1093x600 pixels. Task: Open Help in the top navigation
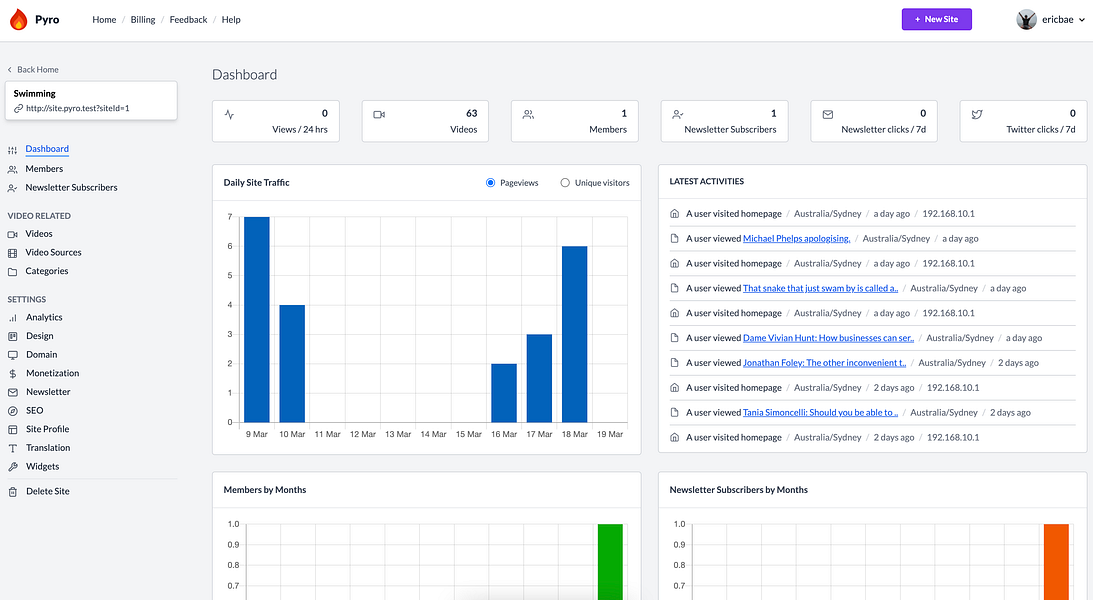click(231, 20)
